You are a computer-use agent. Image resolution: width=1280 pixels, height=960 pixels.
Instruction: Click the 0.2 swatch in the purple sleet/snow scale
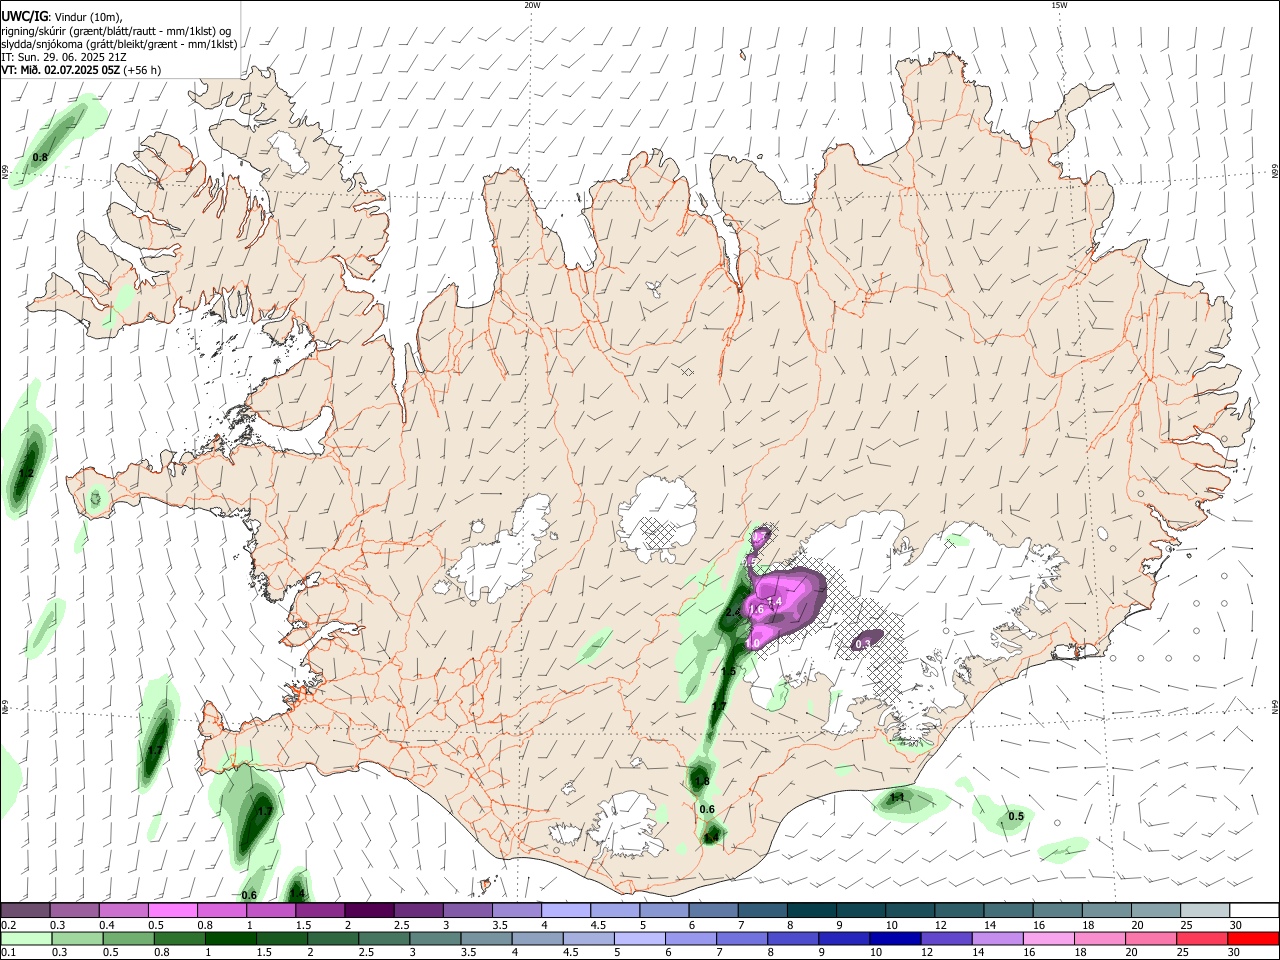click(x=25, y=911)
